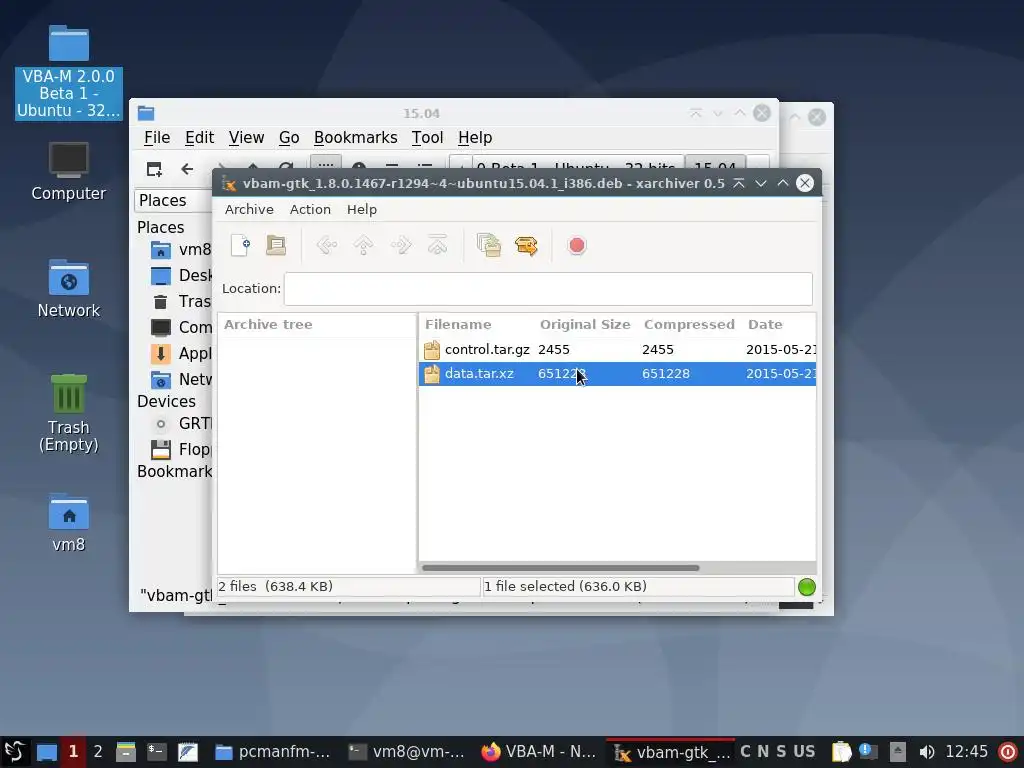Sort the list by the Compressed column

click(689, 325)
